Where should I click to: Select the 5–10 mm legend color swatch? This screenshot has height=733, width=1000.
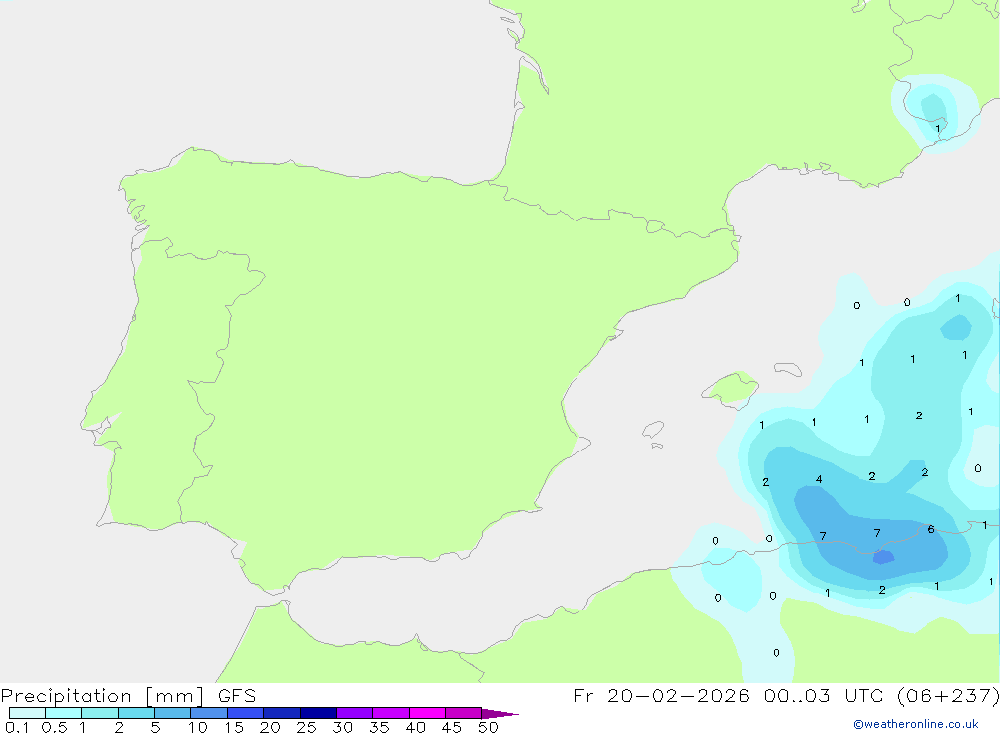pyautogui.click(x=173, y=713)
